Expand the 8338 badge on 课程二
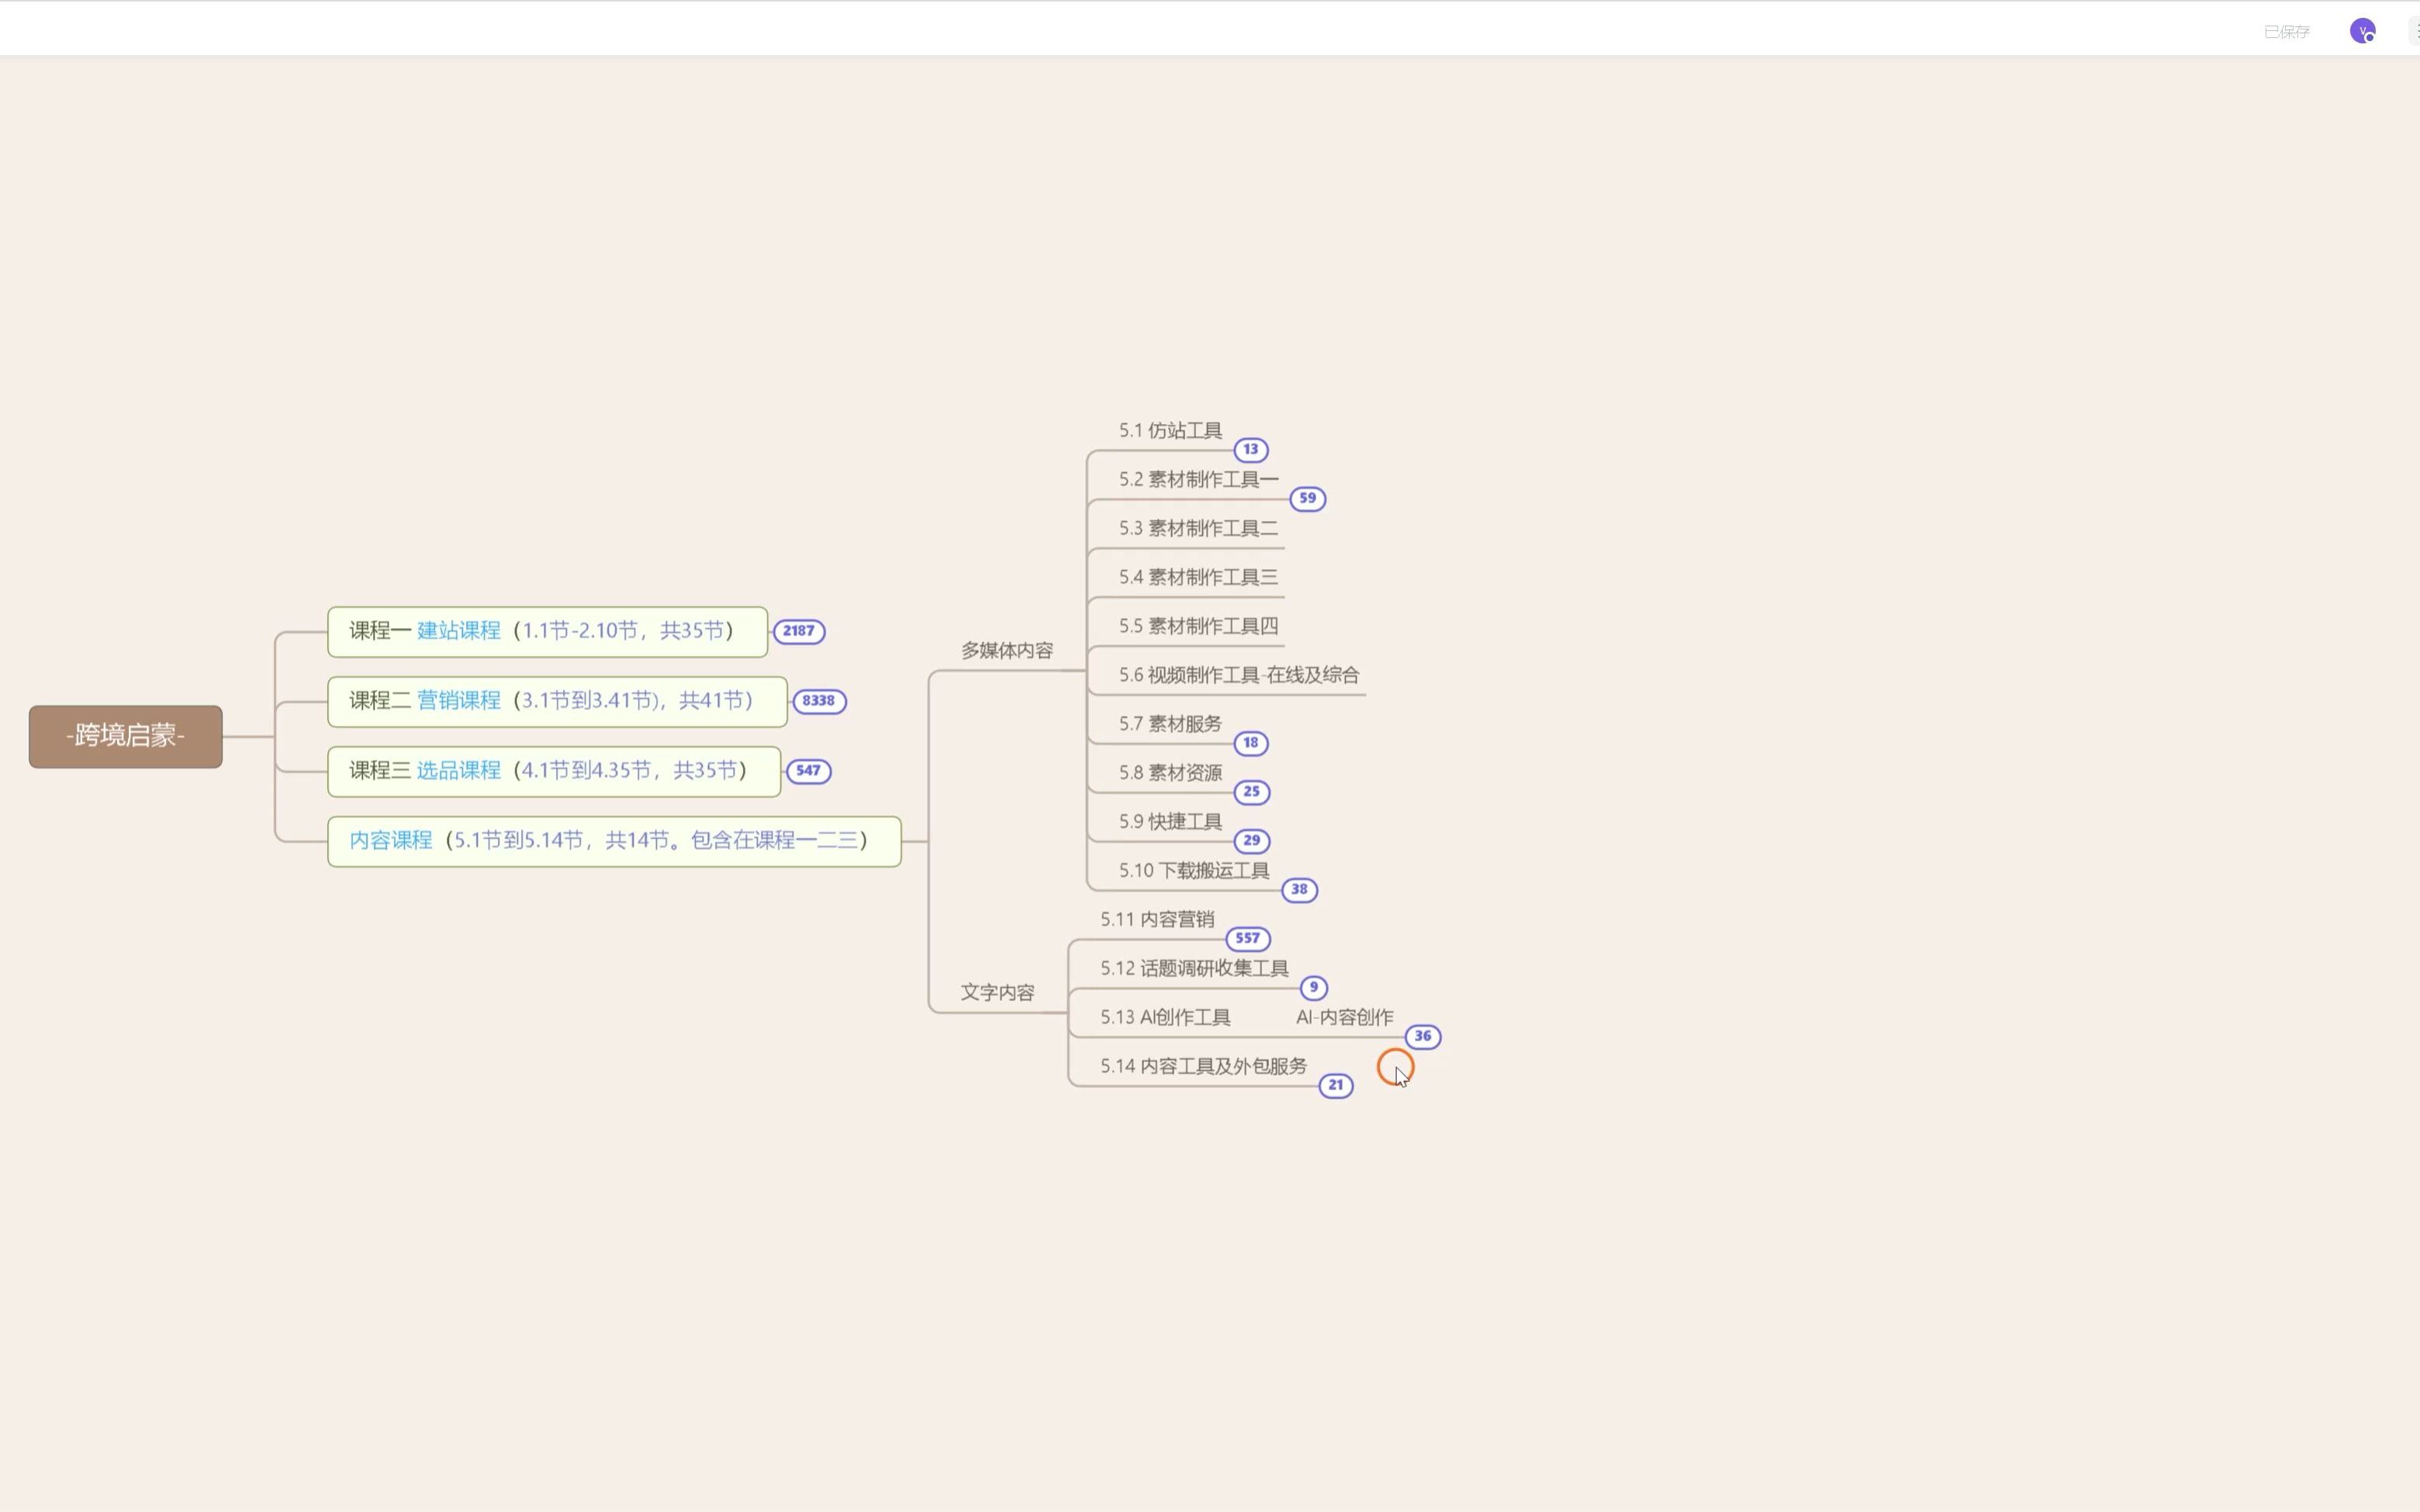 click(818, 701)
